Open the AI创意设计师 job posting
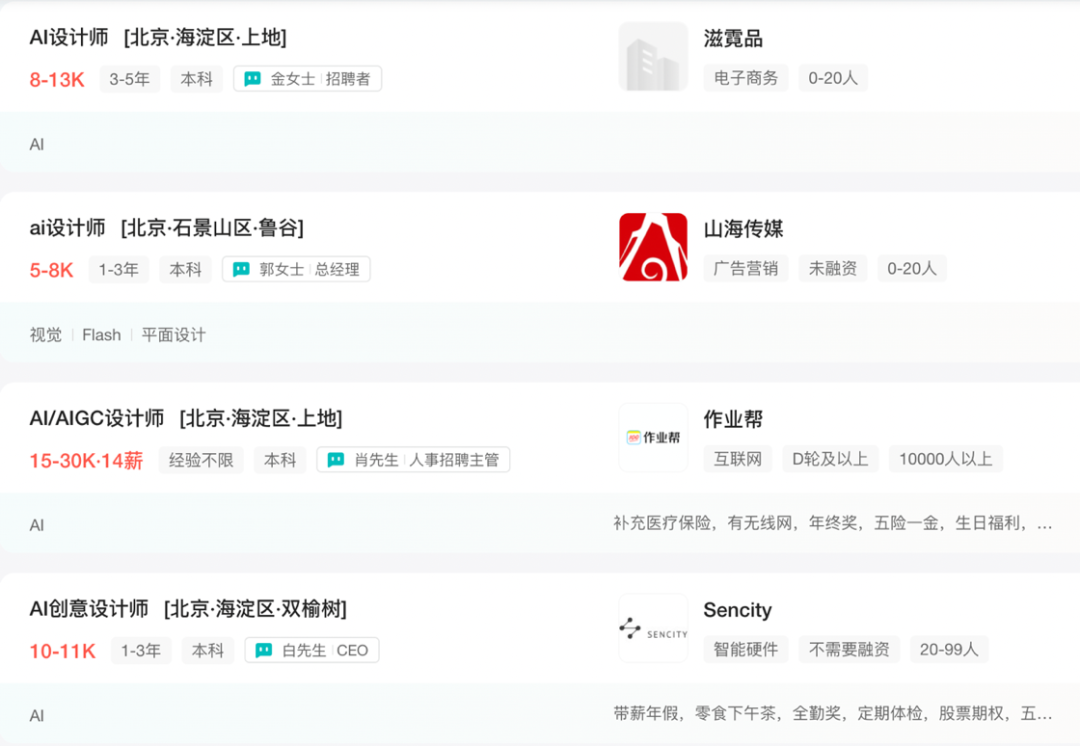The width and height of the screenshot is (1080, 746). [89, 609]
